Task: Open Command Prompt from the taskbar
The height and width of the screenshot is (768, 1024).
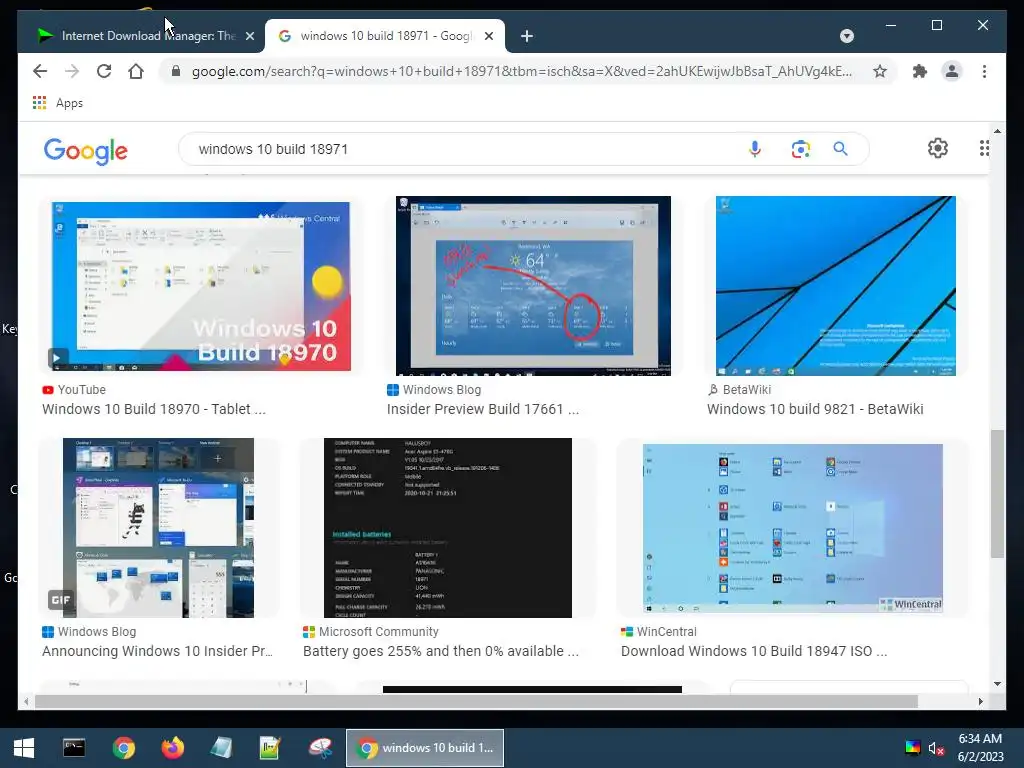Action: pos(74,748)
